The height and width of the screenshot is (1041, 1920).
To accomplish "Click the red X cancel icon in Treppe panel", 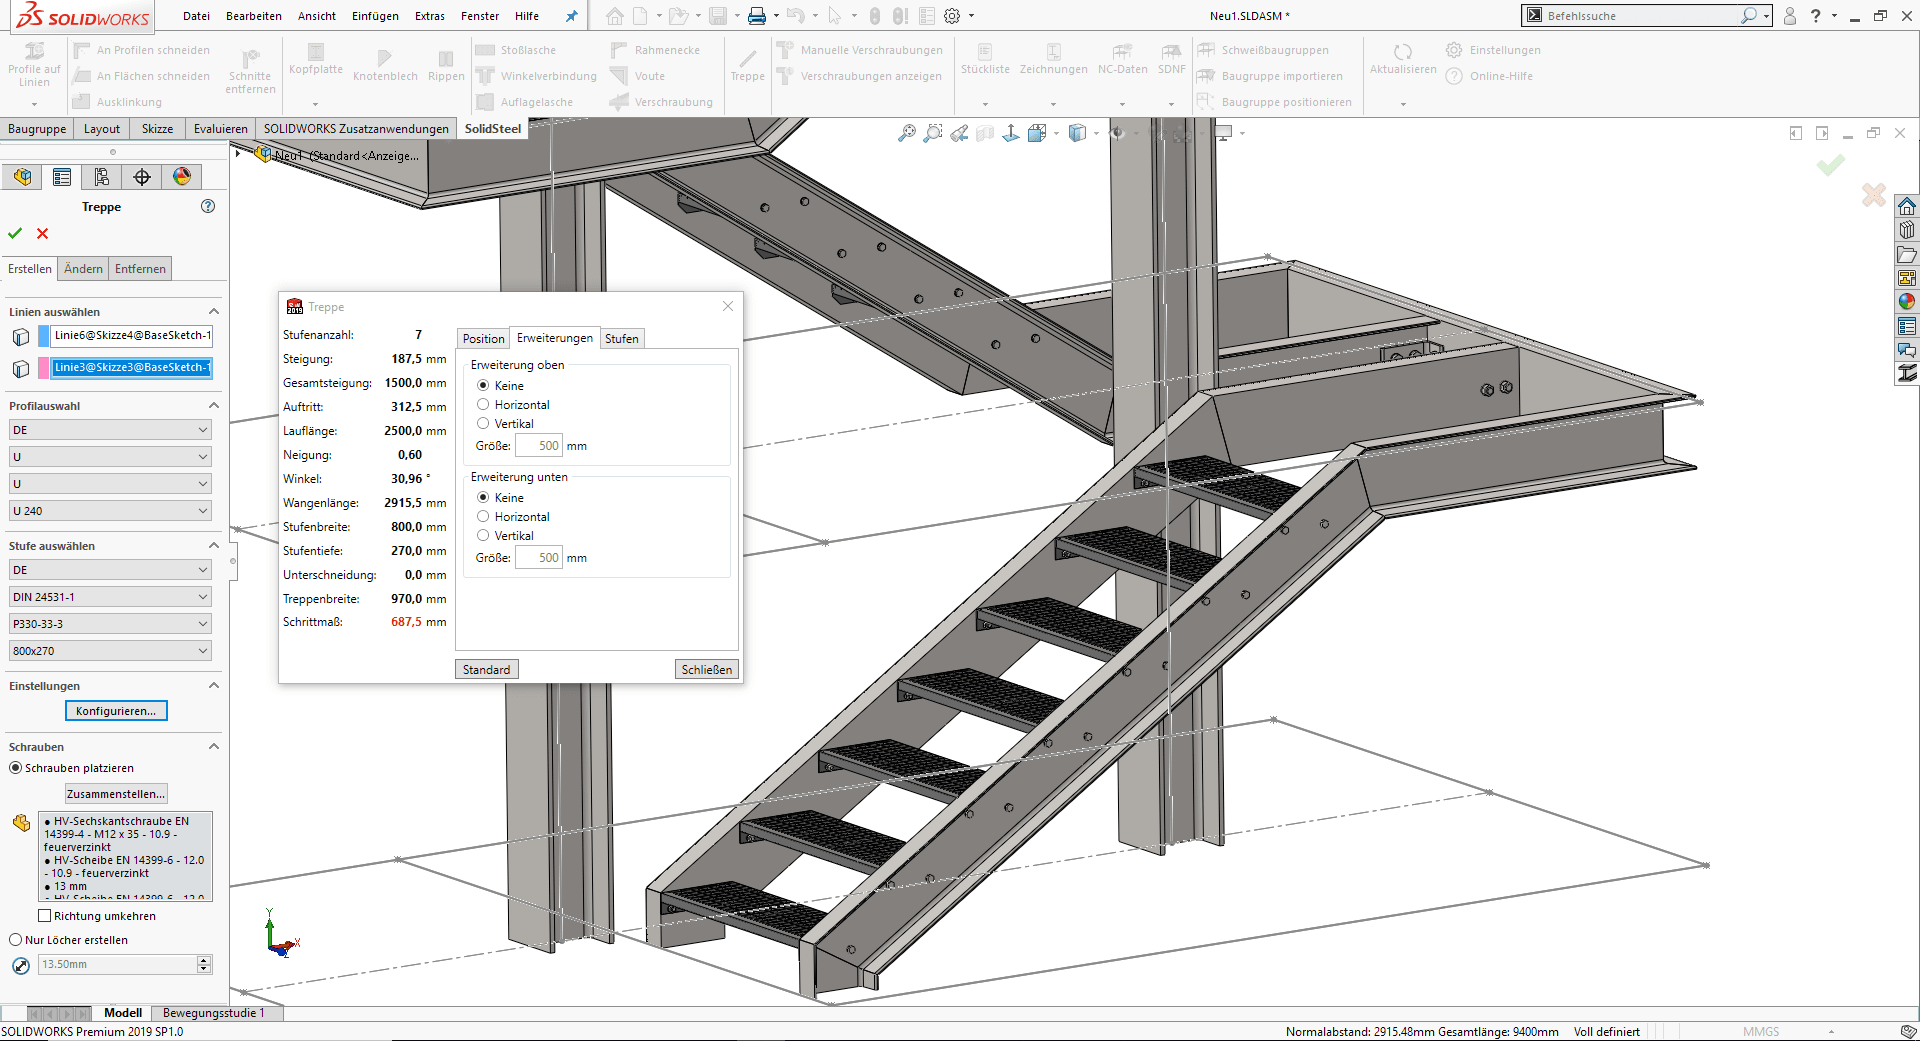I will pyautogui.click(x=42, y=233).
